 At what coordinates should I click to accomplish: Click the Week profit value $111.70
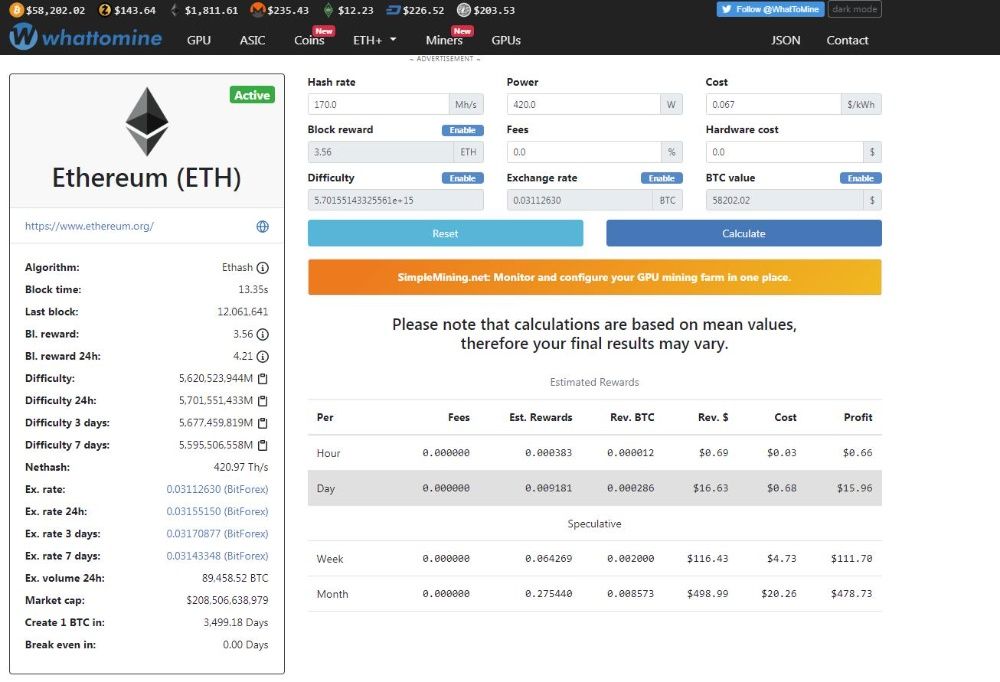(x=851, y=559)
